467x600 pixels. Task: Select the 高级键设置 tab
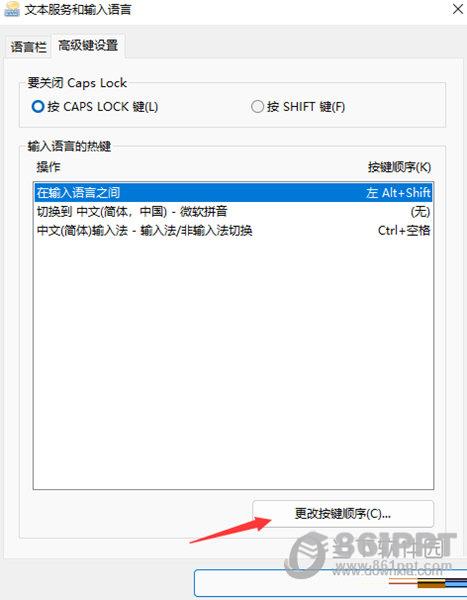(88, 46)
